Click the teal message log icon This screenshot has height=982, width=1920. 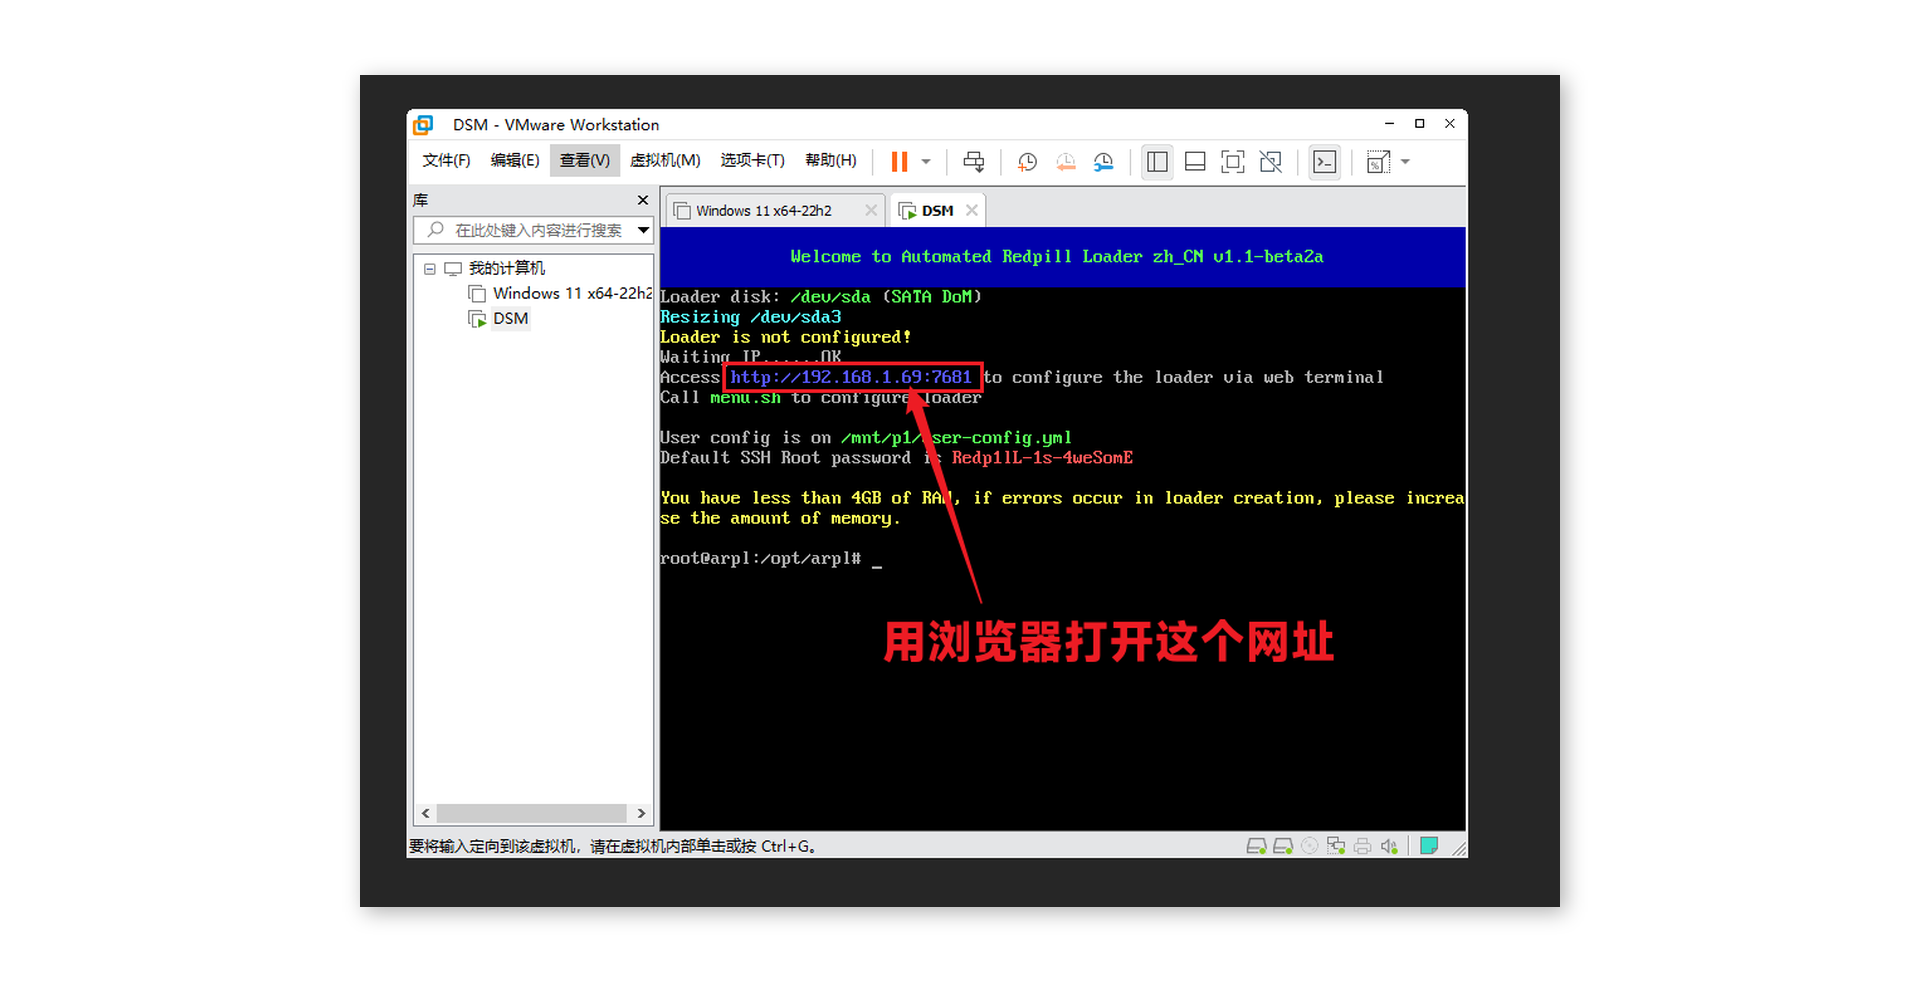(x=1429, y=846)
